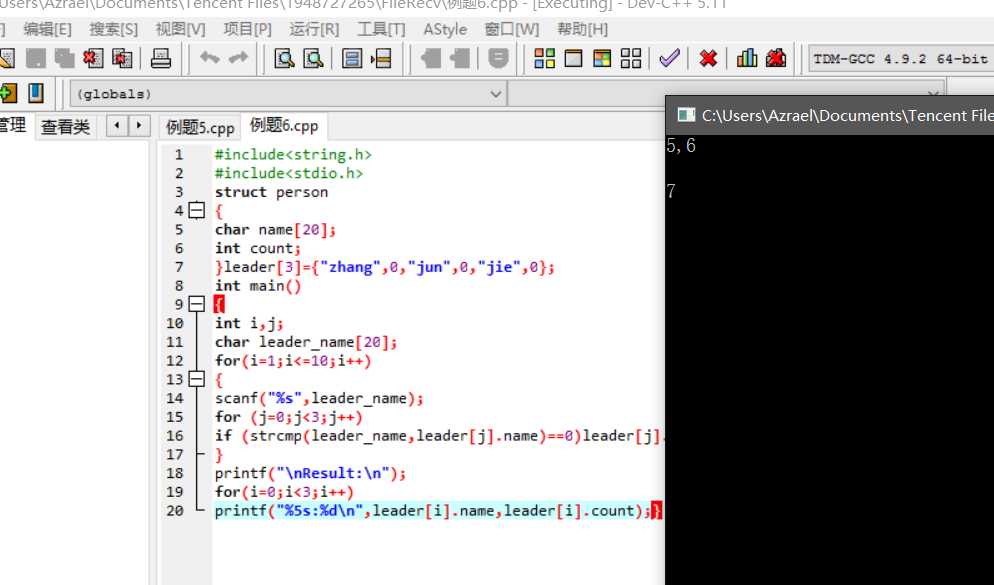Click the blue book icon beside globals dropdown
This screenshot has width=994, height=585.
click(x=36, y=93)
